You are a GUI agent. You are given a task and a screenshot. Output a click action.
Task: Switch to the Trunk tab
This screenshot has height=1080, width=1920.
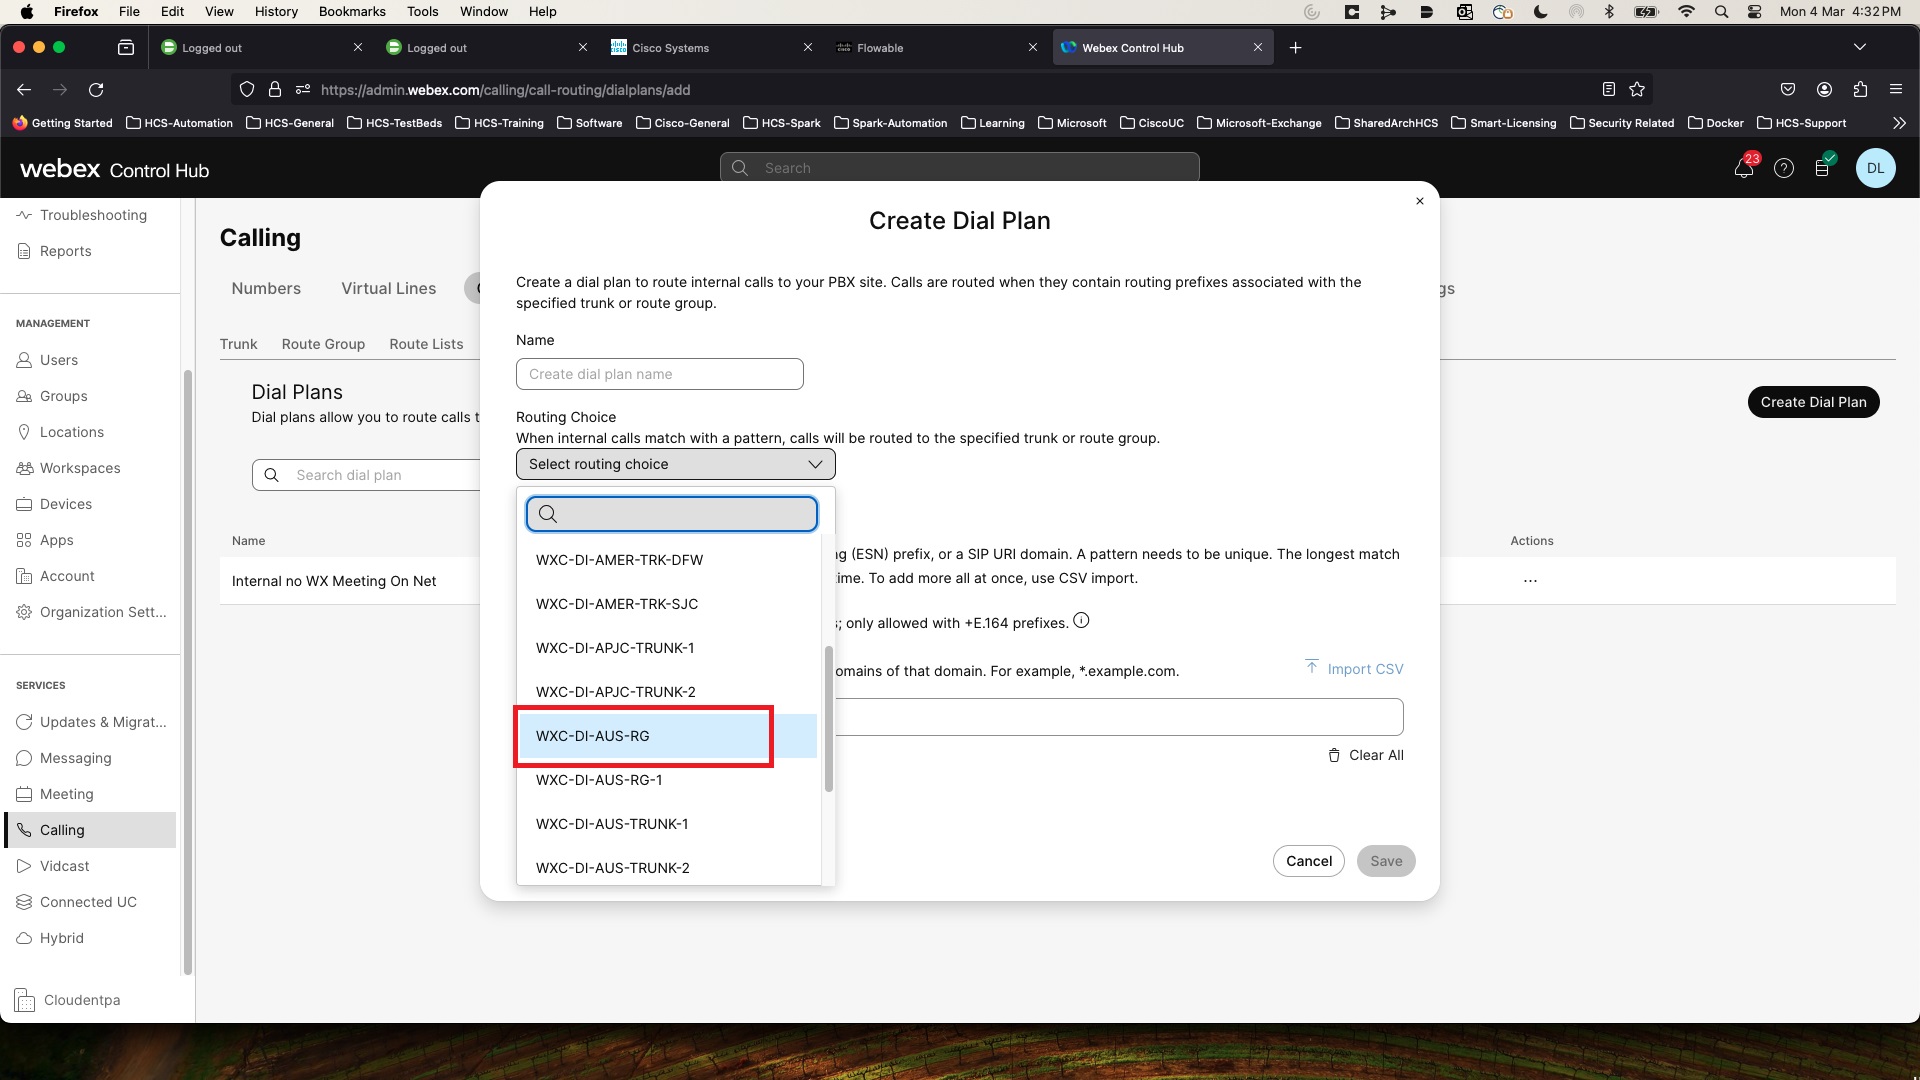pos(239,344)
